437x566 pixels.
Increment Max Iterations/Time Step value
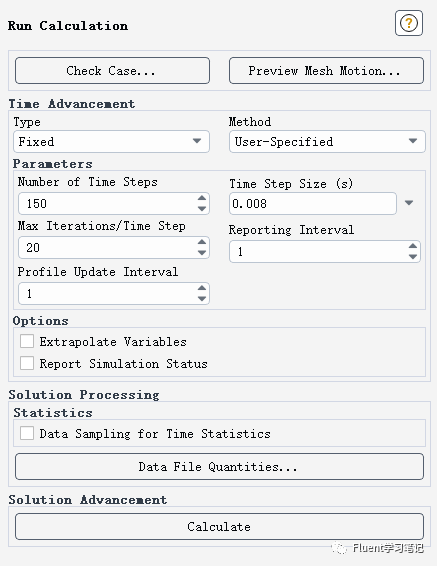[x=202, y=242]
